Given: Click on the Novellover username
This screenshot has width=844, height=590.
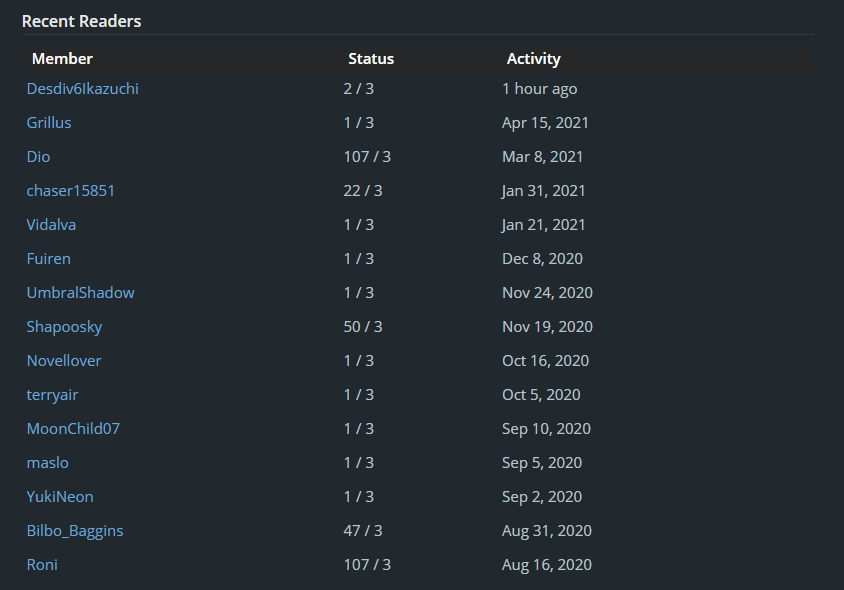Looking at the screenshot, I should [64, 361].
